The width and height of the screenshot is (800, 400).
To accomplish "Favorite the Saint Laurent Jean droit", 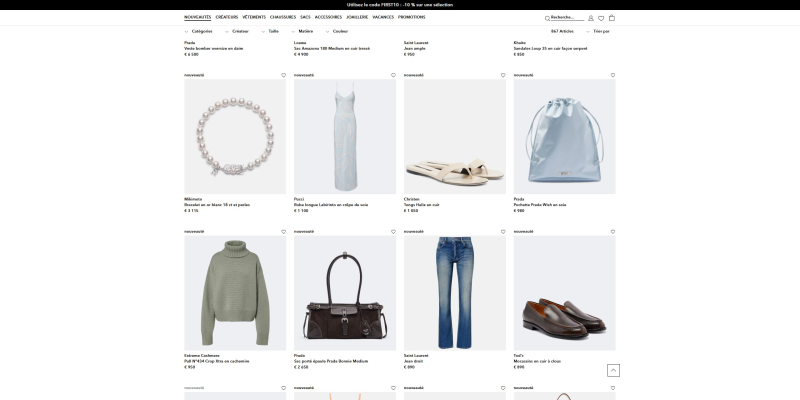I will 503,232.
